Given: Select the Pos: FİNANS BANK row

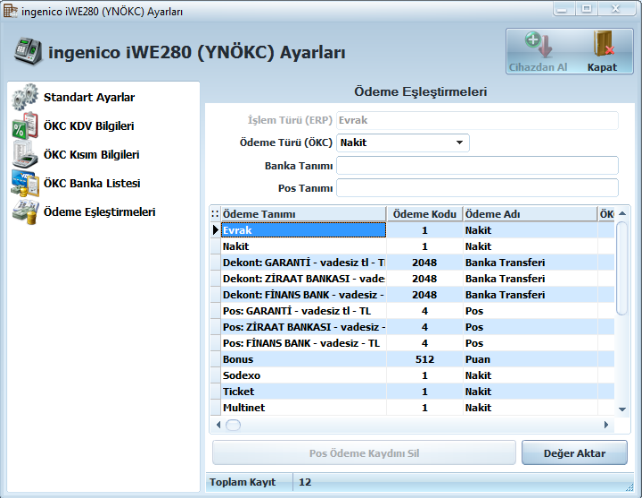Looking at the screenshot, I should click(x=303, y=343).
